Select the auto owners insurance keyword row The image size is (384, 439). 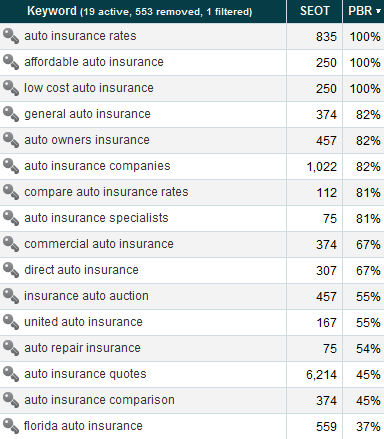pyautogui.click(x=192, y=140)
